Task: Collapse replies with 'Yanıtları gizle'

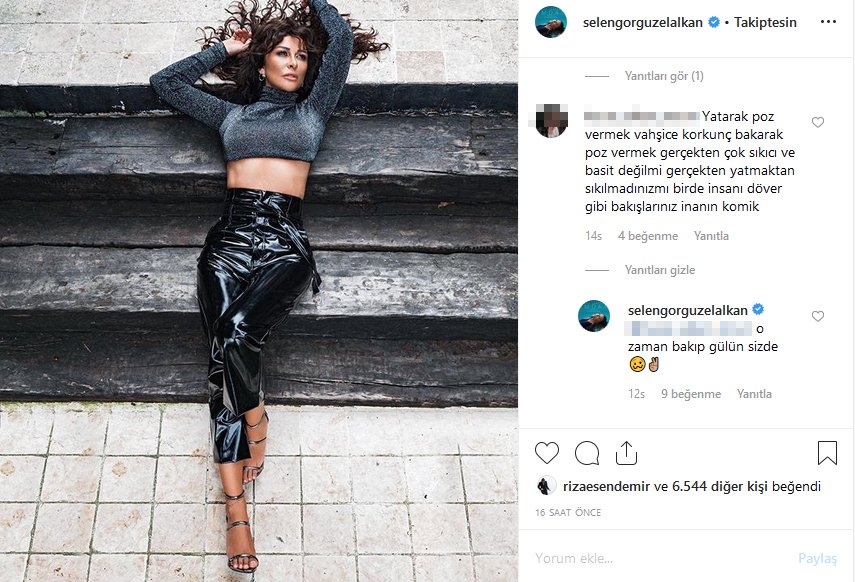Action: (x=660, y=269)
